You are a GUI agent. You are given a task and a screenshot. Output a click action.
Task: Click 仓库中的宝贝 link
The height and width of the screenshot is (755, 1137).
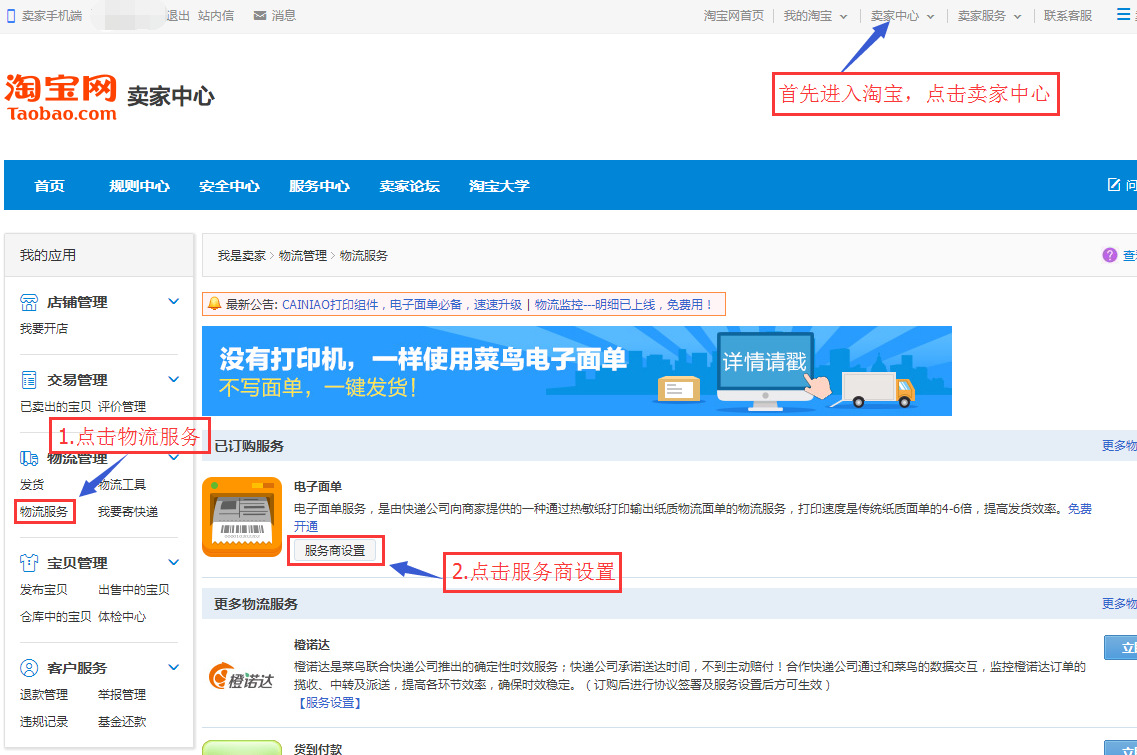[x=56, y=616]
